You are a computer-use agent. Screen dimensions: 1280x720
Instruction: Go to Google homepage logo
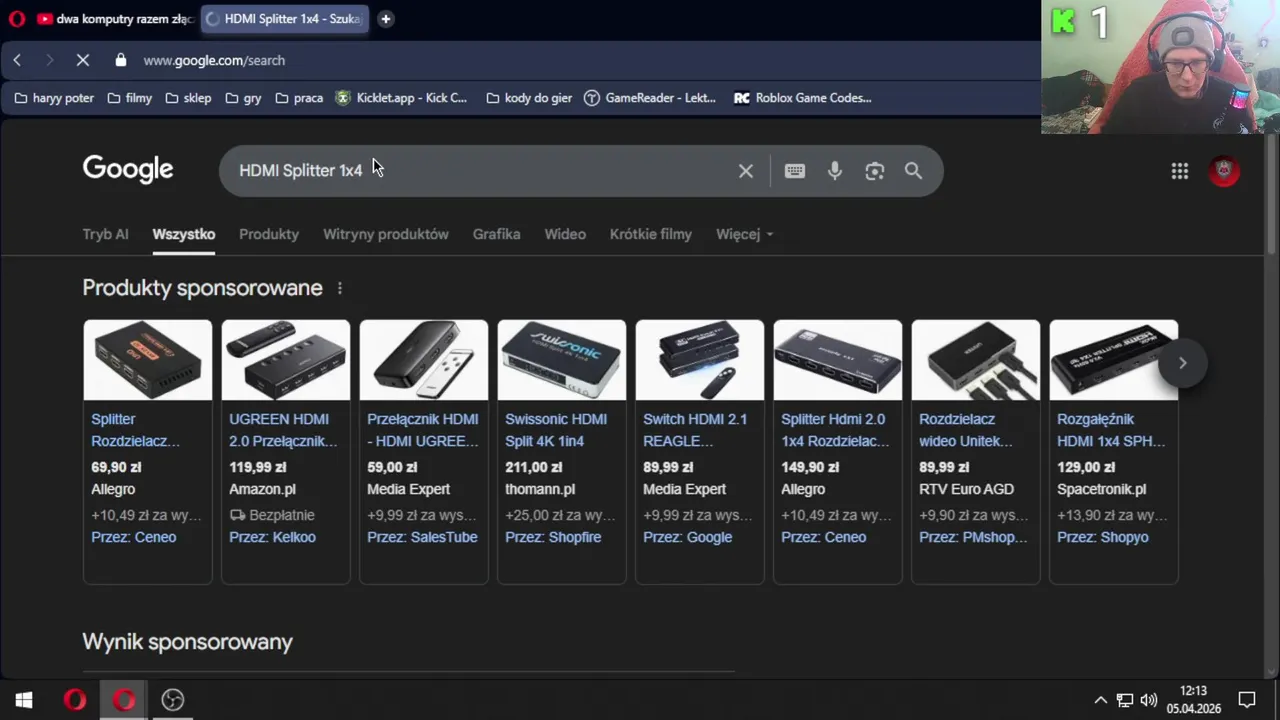coord(128,169)
